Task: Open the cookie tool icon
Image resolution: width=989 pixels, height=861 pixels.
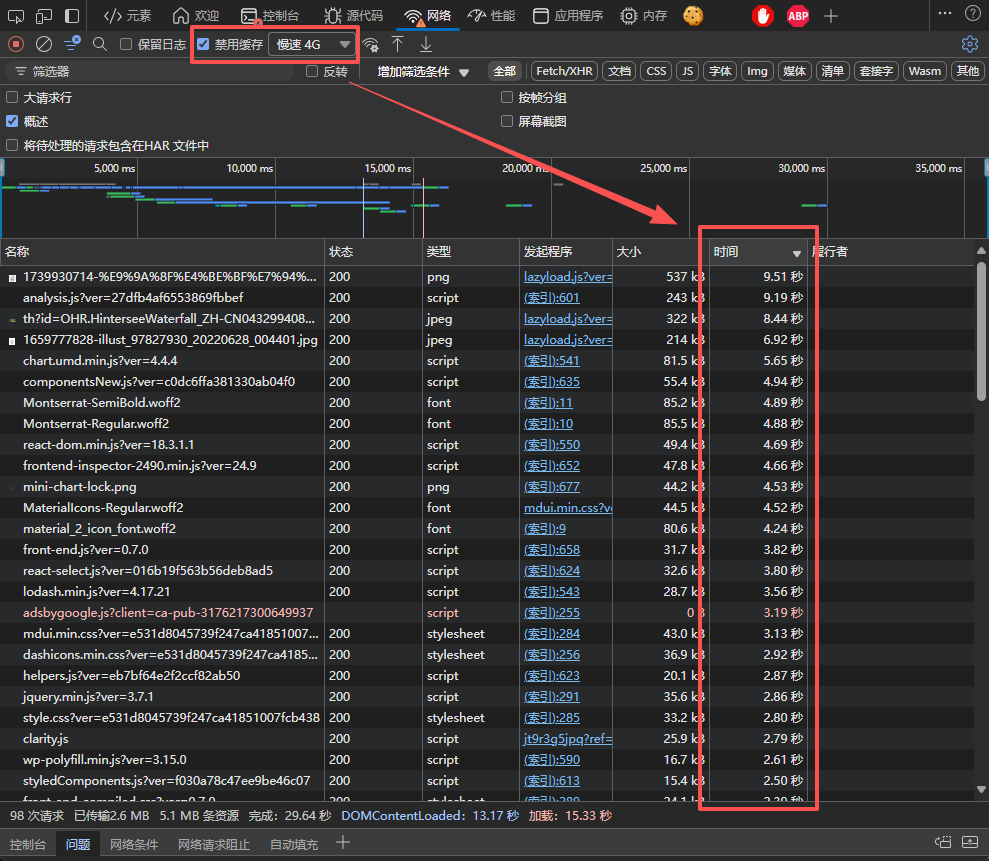Action: (692, 16)
